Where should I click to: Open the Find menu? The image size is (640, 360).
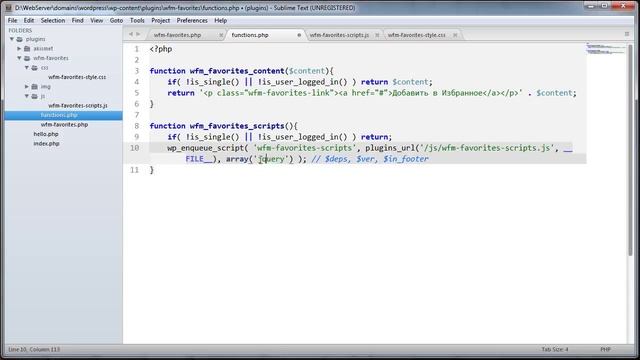click(78, 20)
